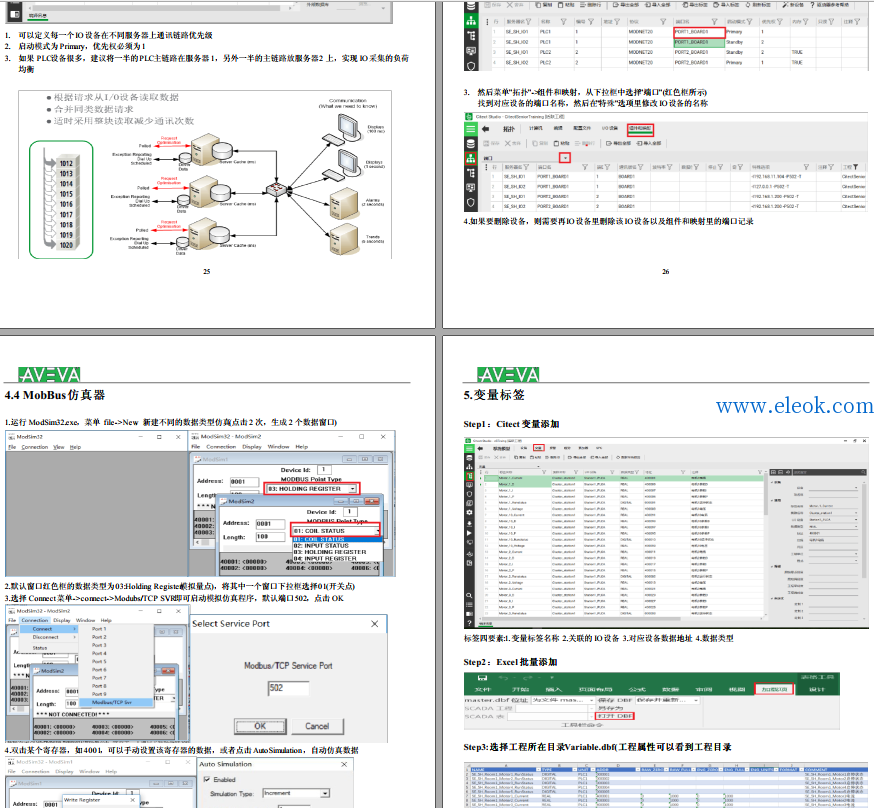Image resolution: width=874 pixels, height=808 pixels.
Task: Open the red-boxed port dropdown arrow
Action: click(565, 158)
